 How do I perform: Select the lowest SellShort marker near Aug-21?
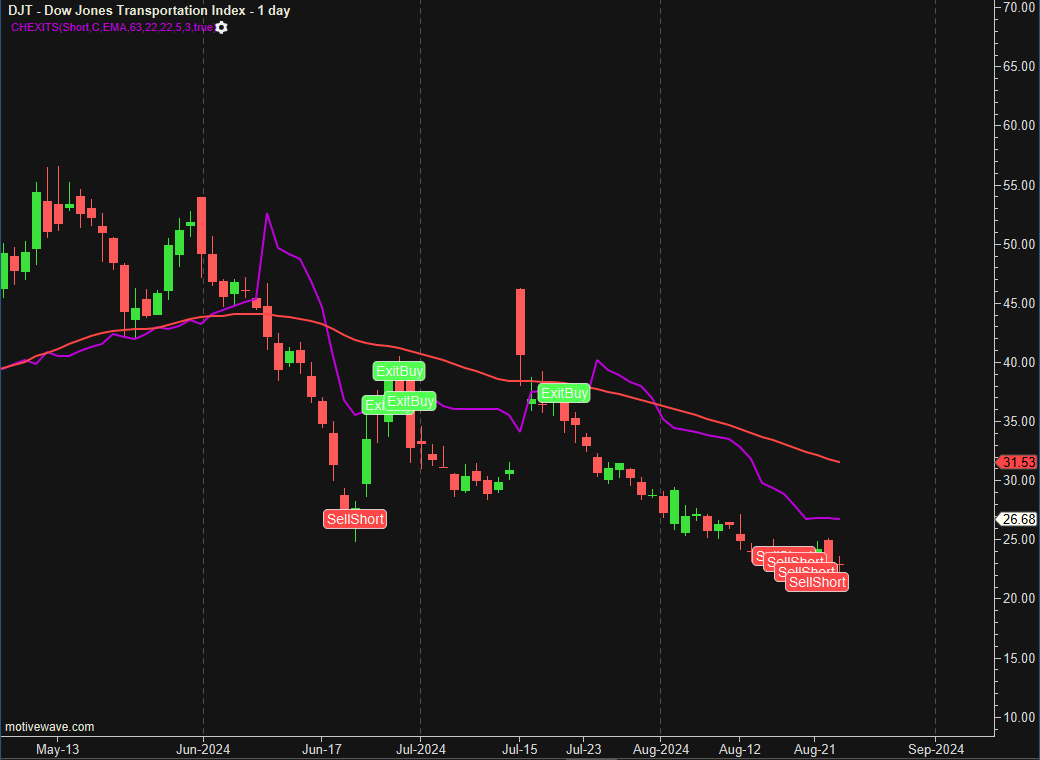click(816, 582)
